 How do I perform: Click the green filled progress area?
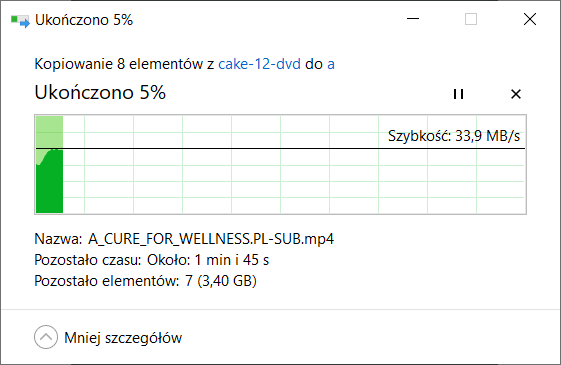pos(49,181)
